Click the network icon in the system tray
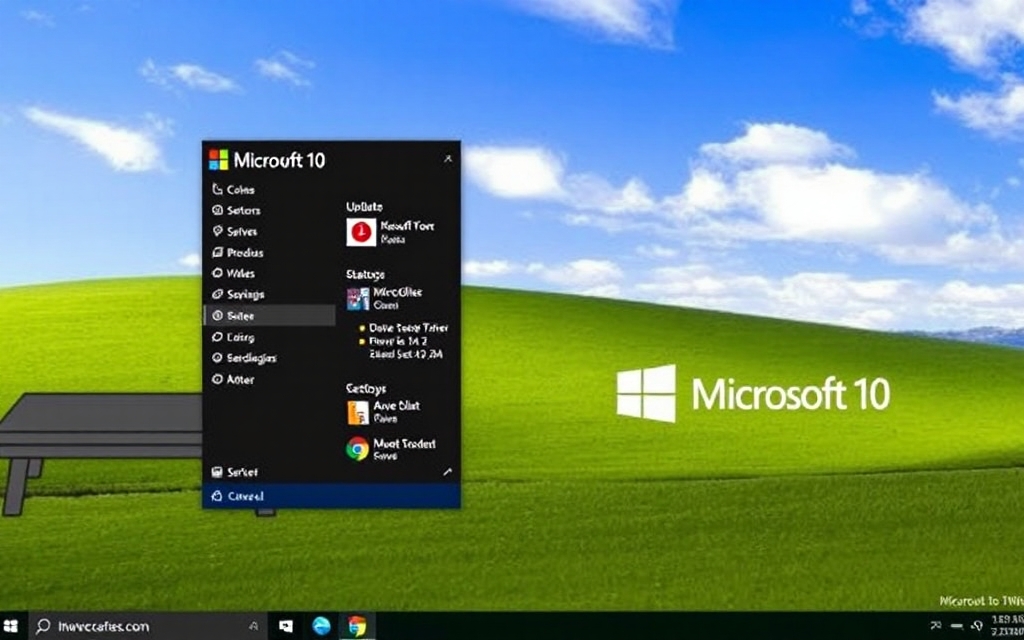 point(935,626)
